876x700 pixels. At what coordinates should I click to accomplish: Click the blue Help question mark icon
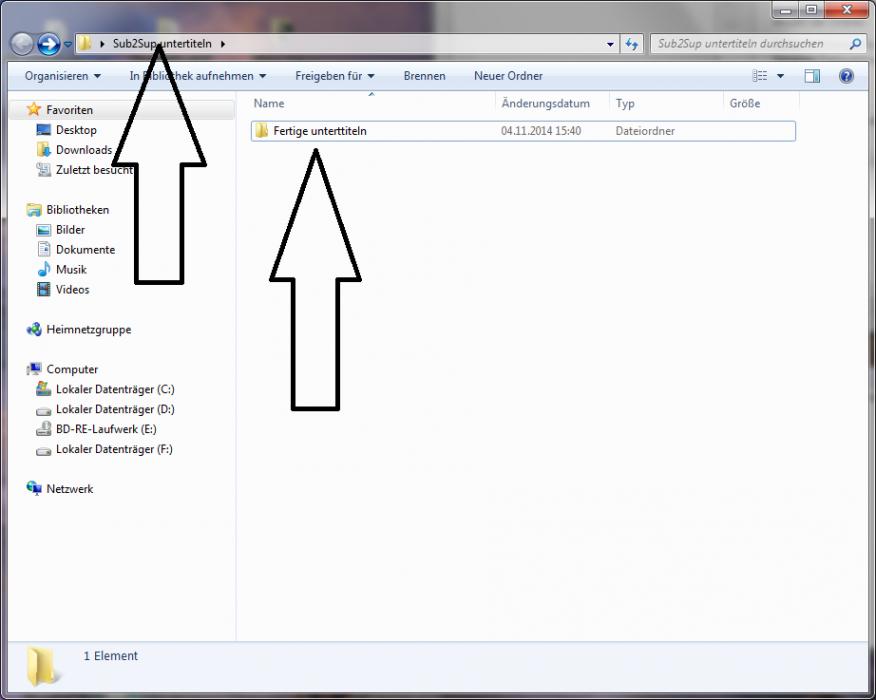point(846,76)
